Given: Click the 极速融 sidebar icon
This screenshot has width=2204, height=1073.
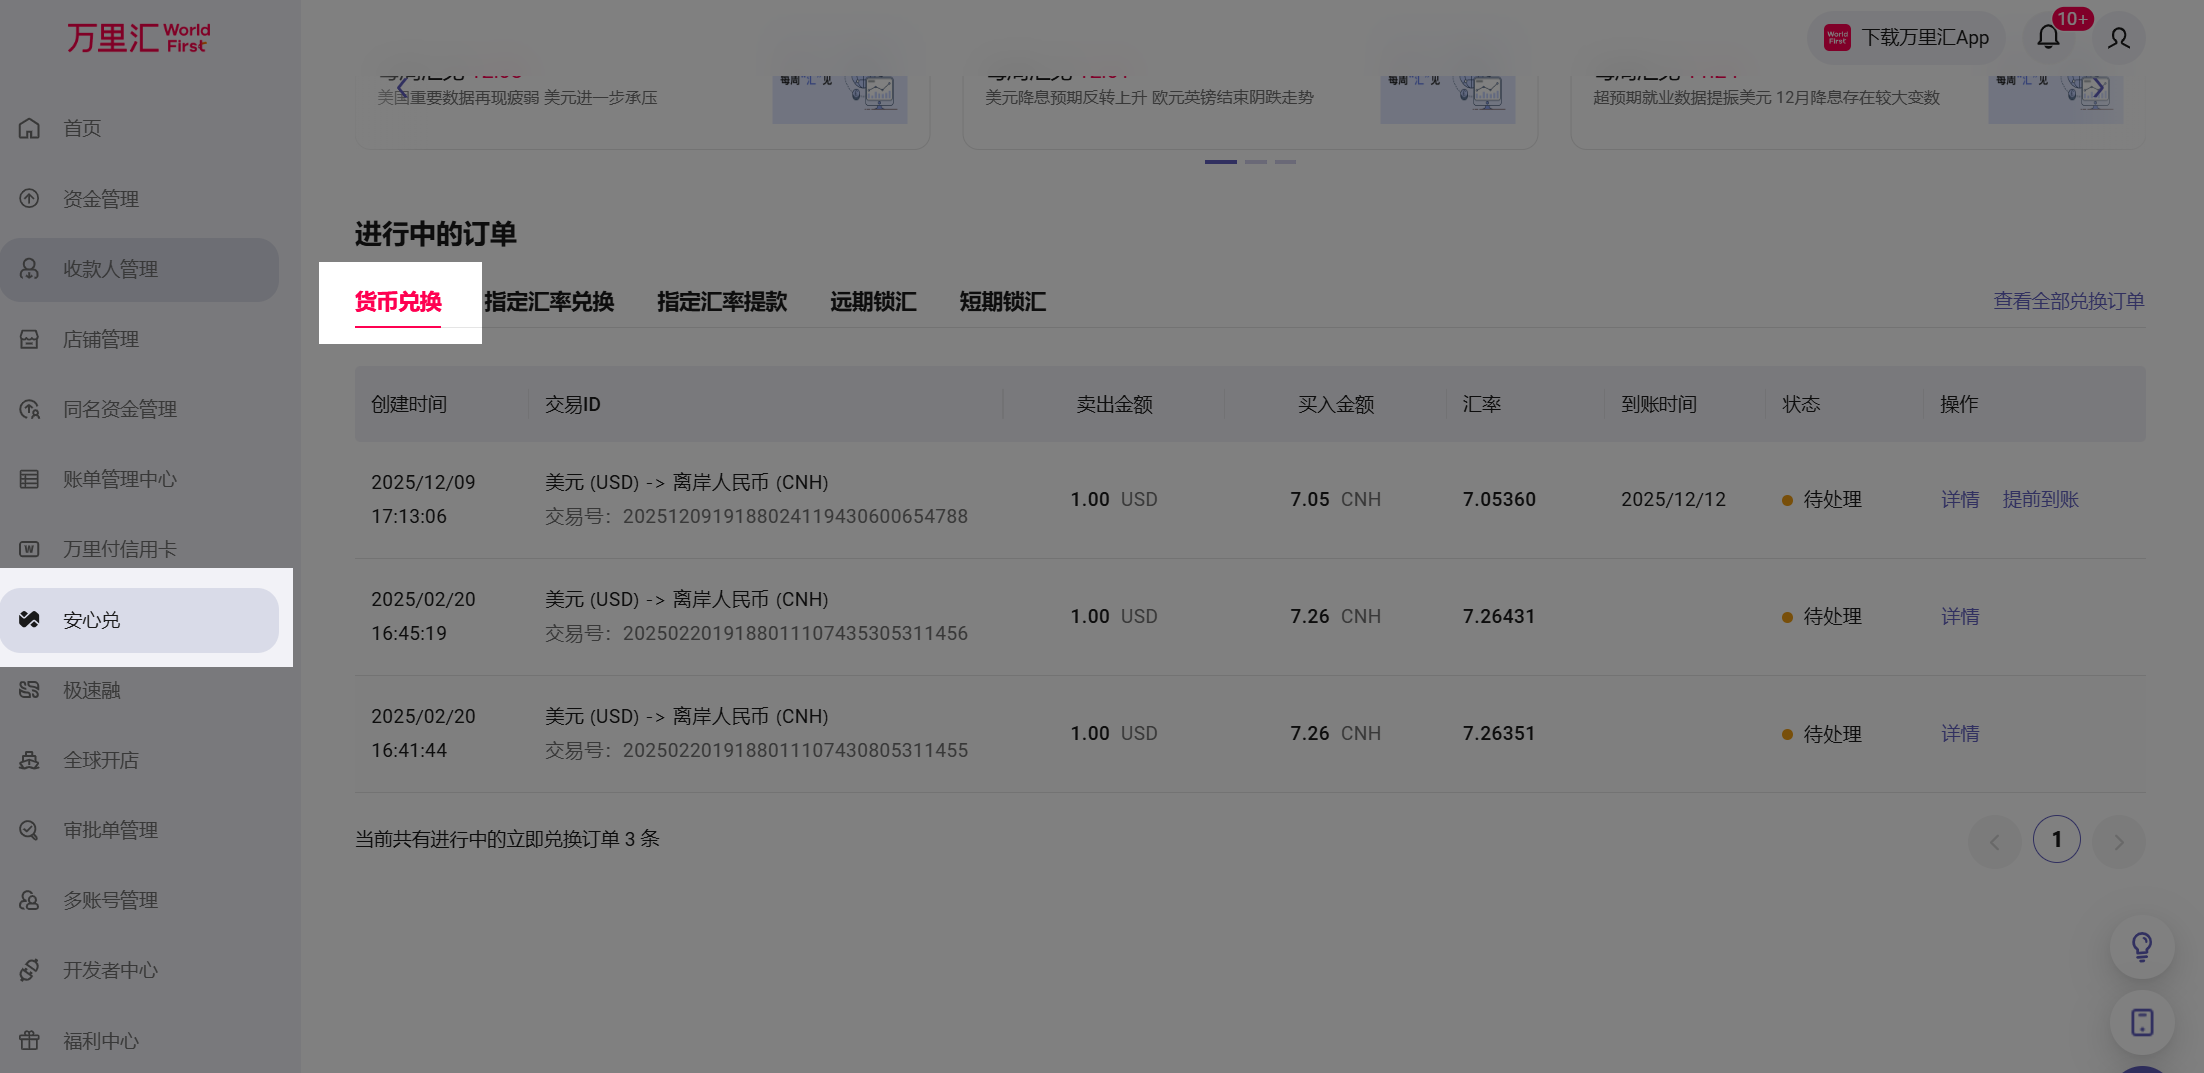Looking at the screenshot, I should point(30,690).
